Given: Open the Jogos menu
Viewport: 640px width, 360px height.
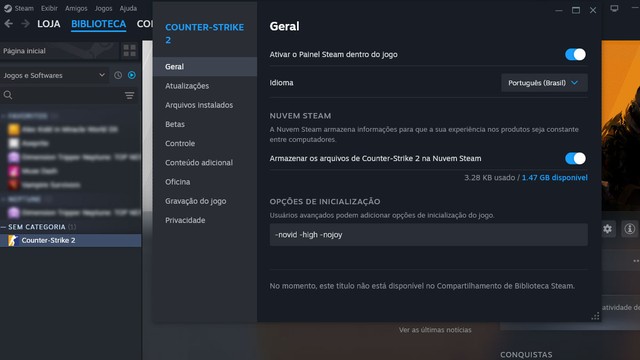Looking at the screenshot, I should pos(103,8).
